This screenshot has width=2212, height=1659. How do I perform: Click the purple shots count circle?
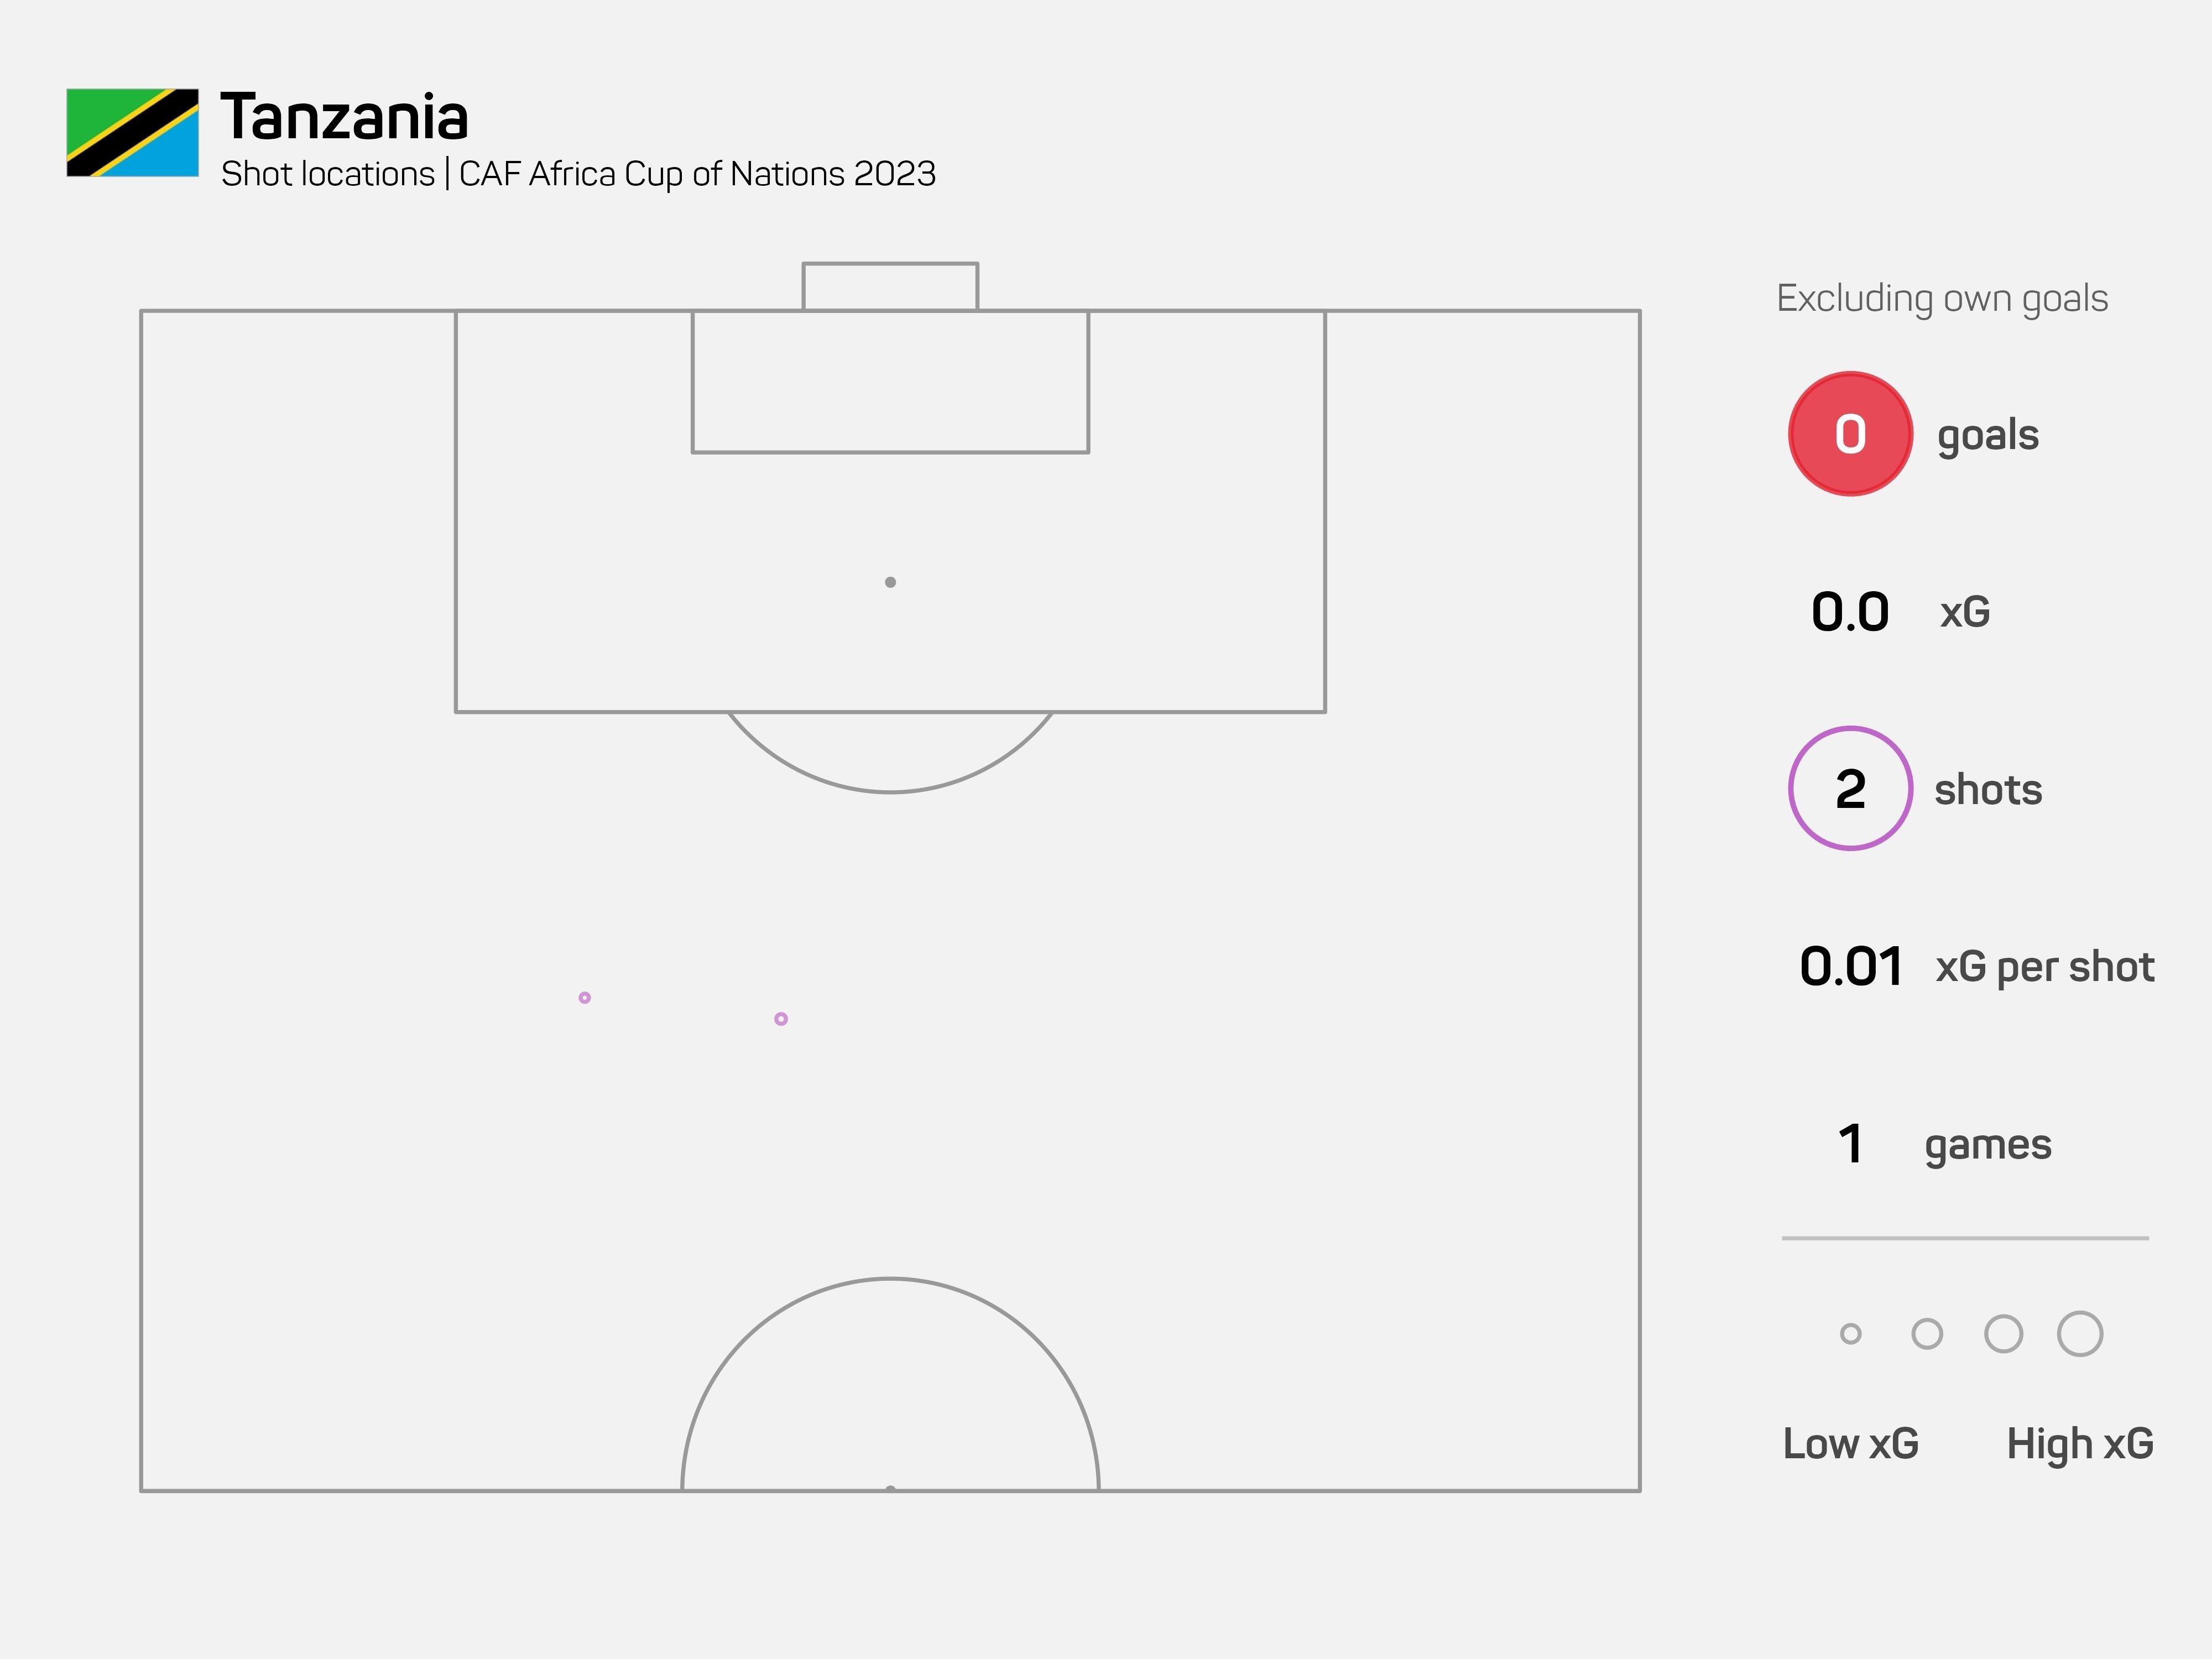coord(1850,789)
